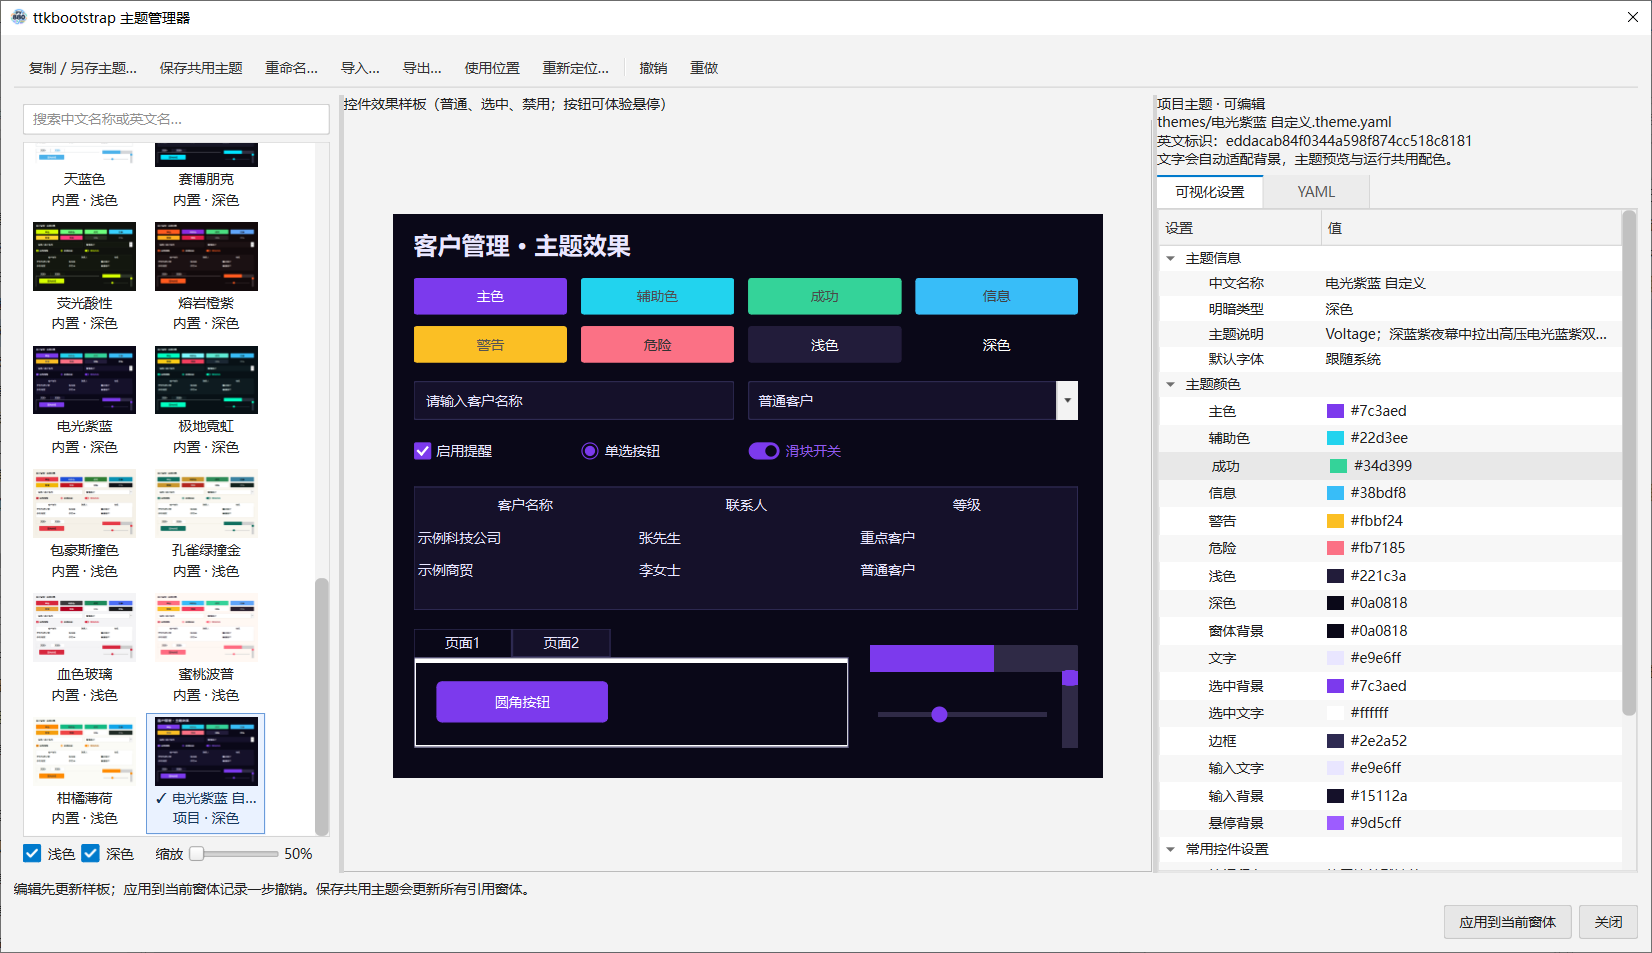Switch to the YAML tab
This screenshot has height=953, width=1652.
pyautogui.click(x=1316, y=192)
